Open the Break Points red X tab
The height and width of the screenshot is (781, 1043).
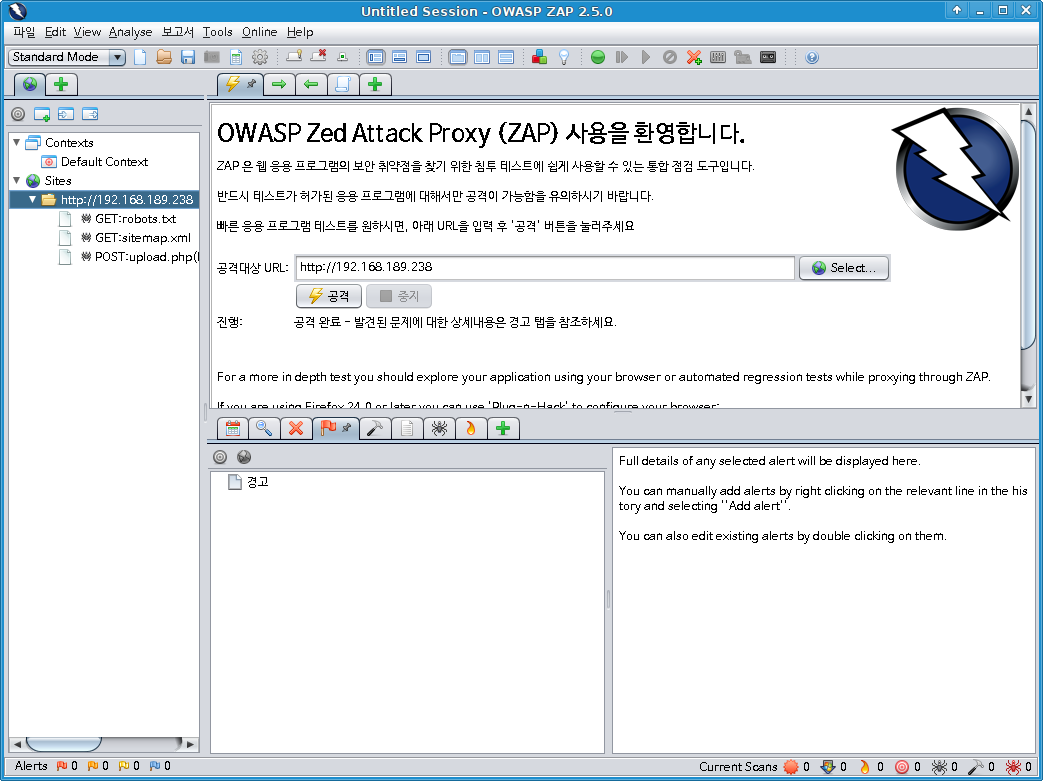coord(296,428)
